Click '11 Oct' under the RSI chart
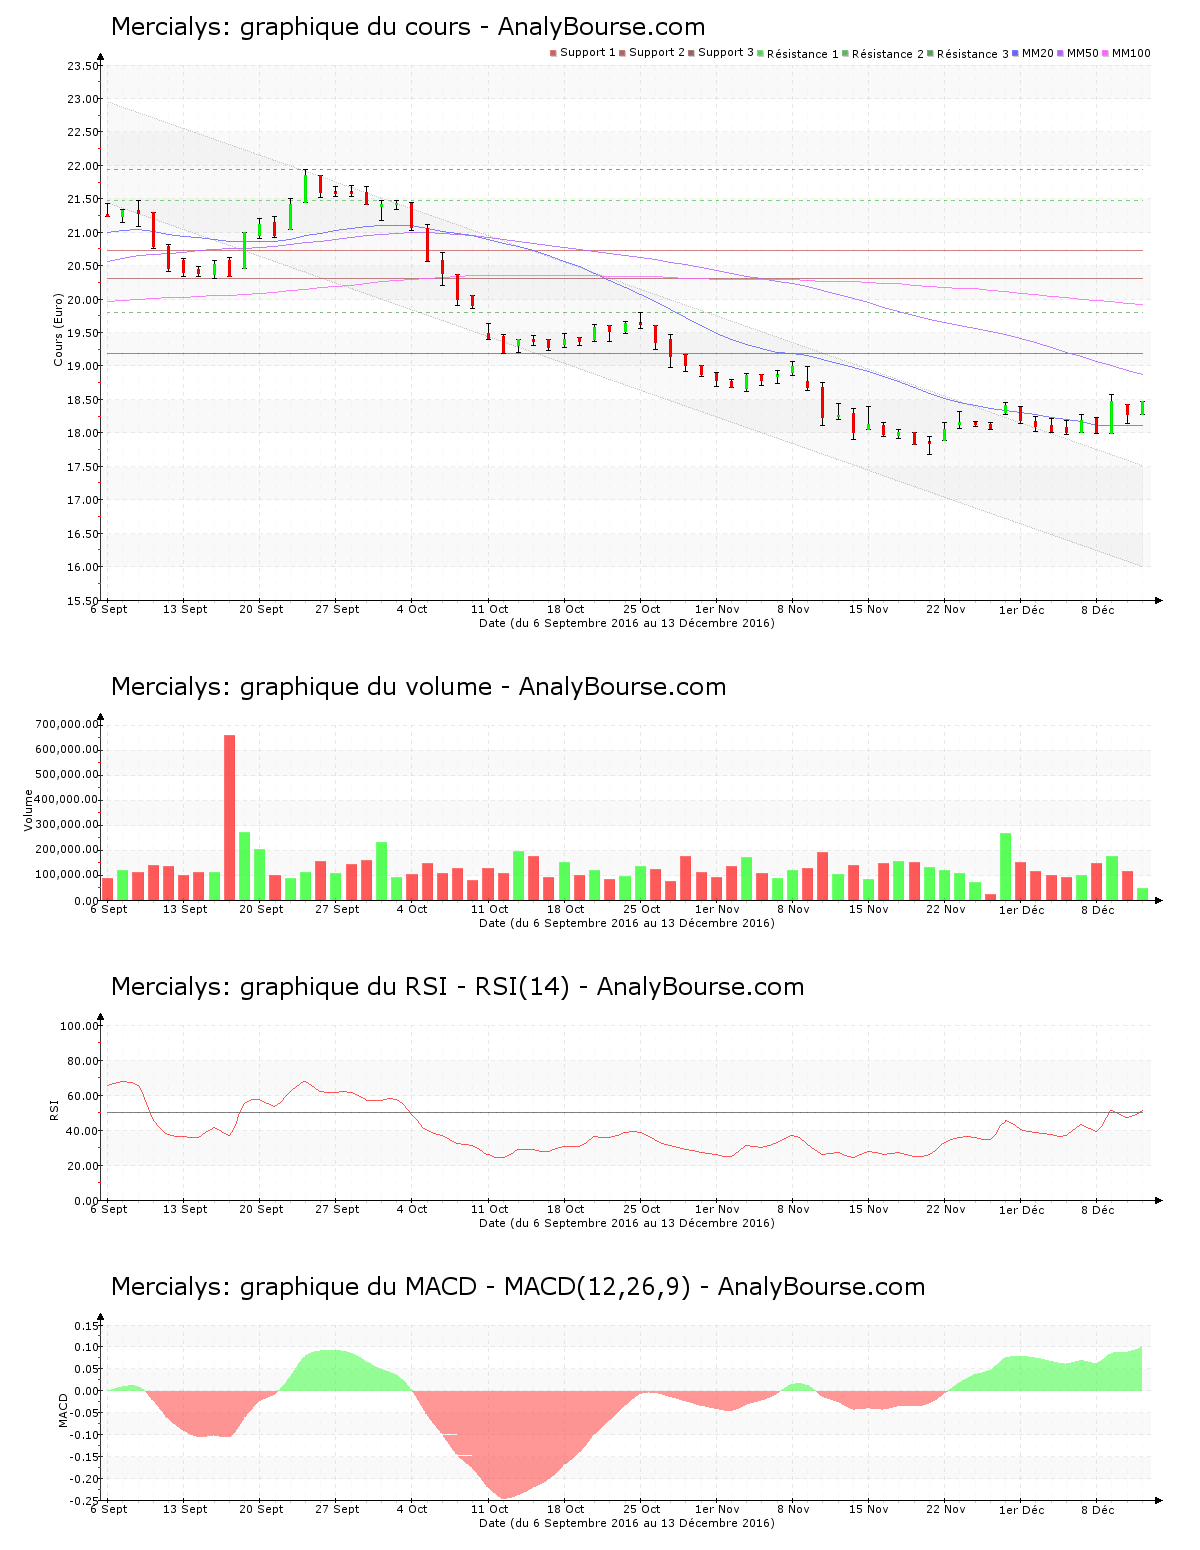Viewport: 1200px width, 1550px height. coord(489,1209)
